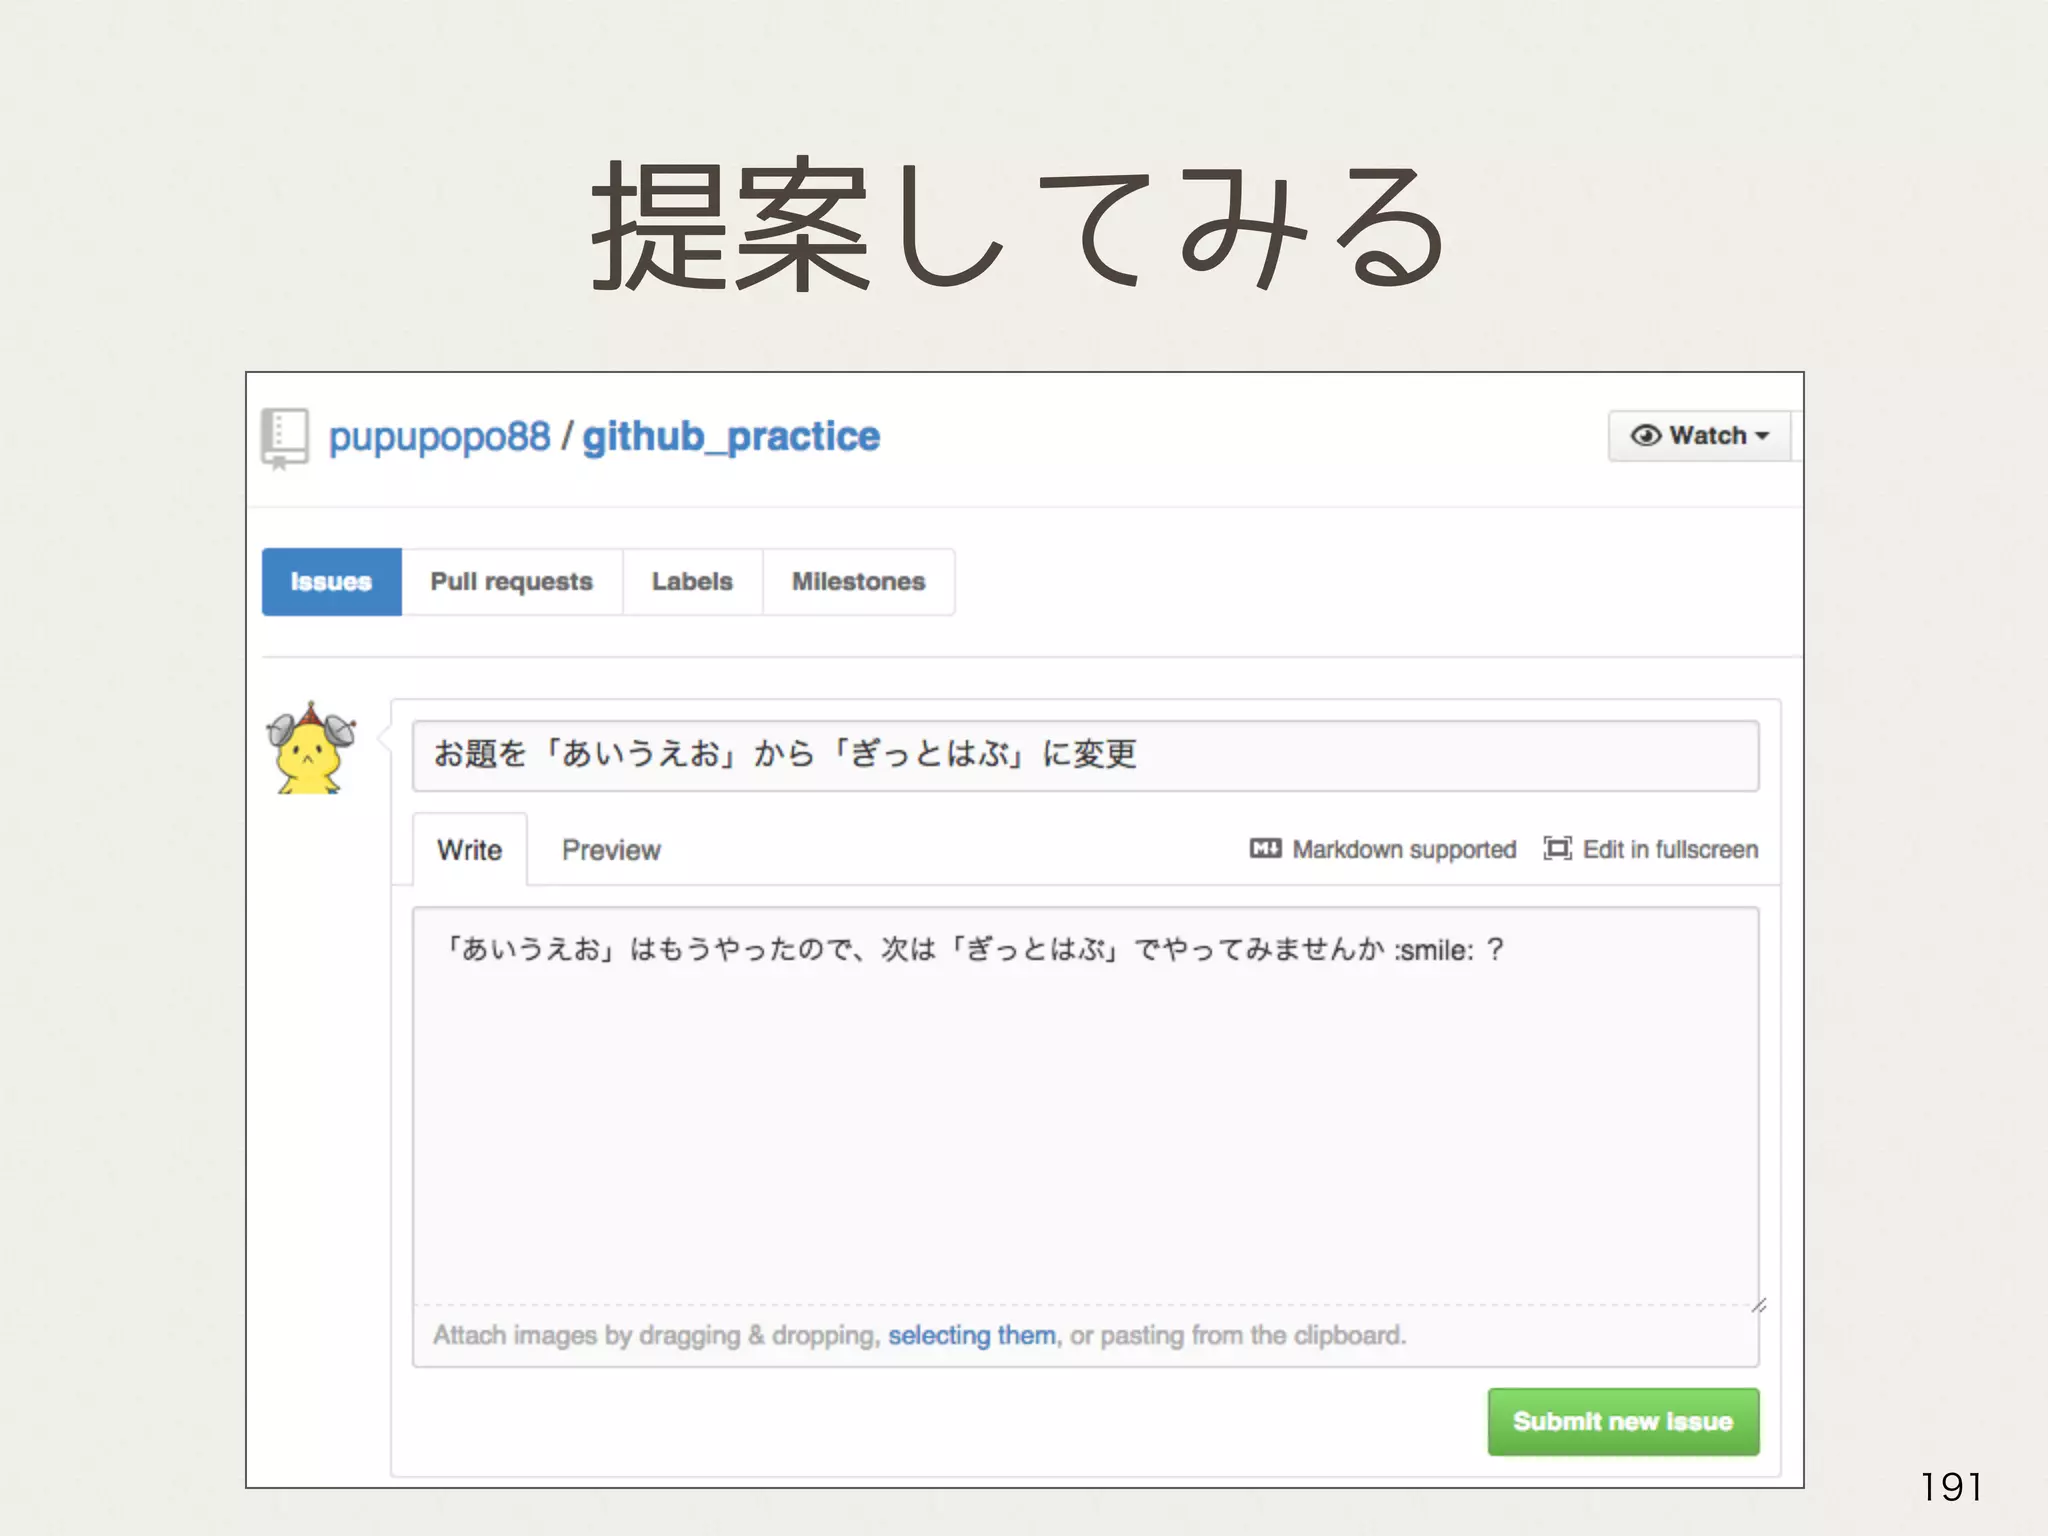Switch to the Preview tab
The image size is (2048, 1536).
pyautogui.click(x=611, y=850)
